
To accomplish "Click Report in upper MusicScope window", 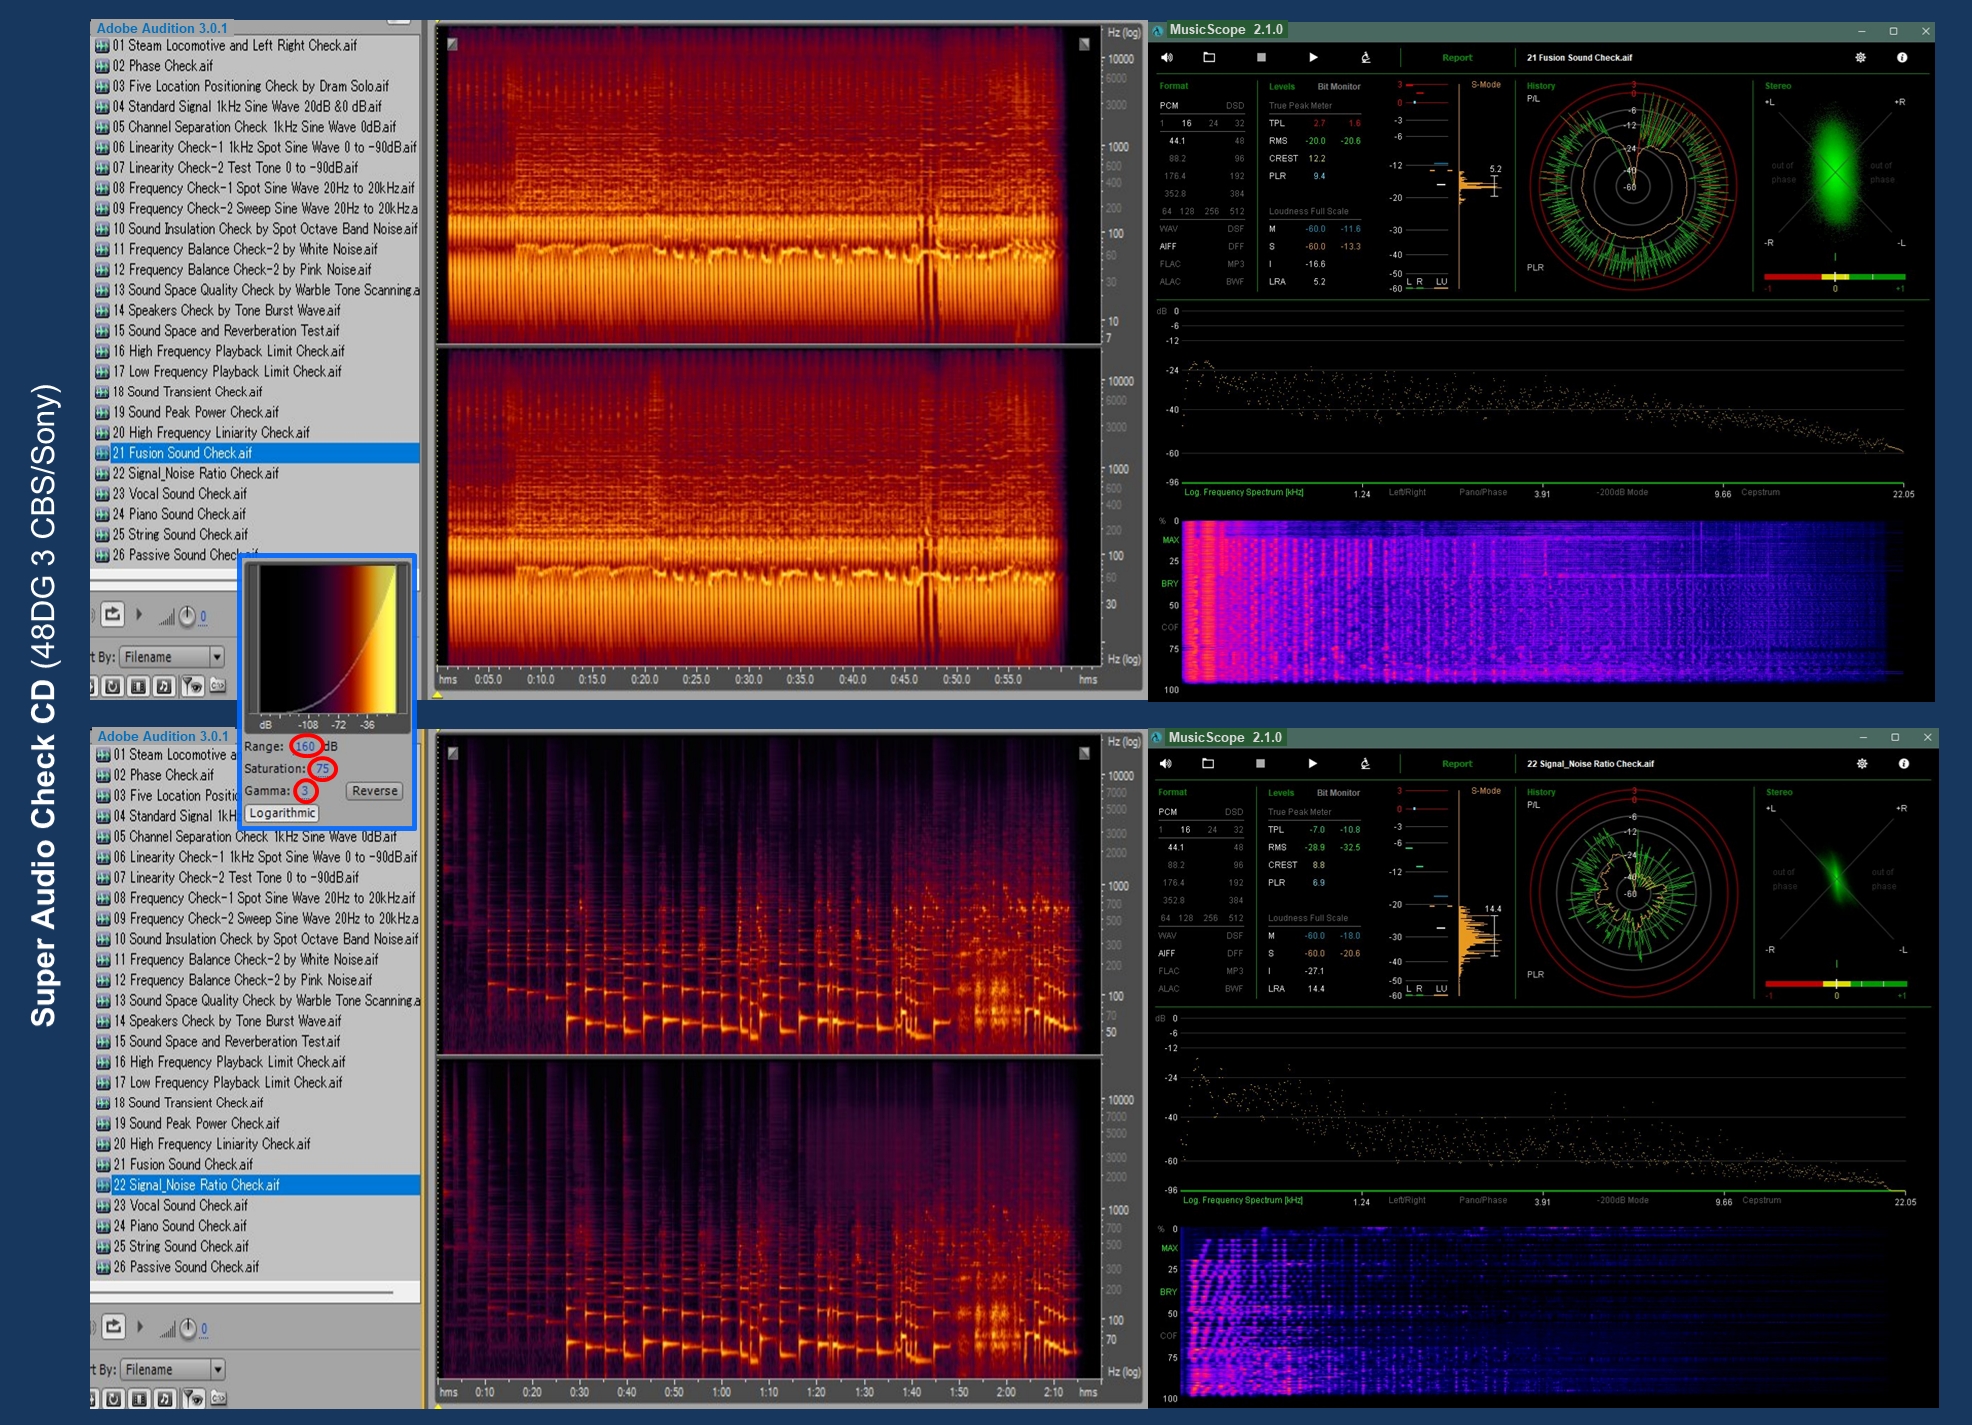I will tap(1457, 58).
